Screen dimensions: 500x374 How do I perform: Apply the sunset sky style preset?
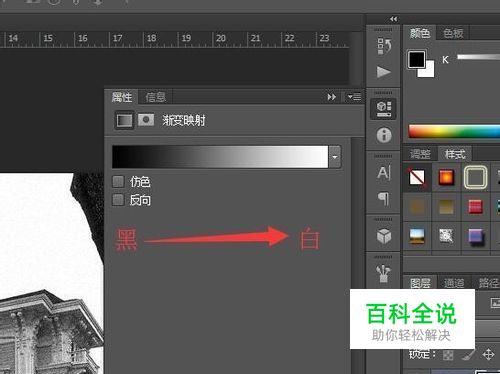(x=417, y=236)
